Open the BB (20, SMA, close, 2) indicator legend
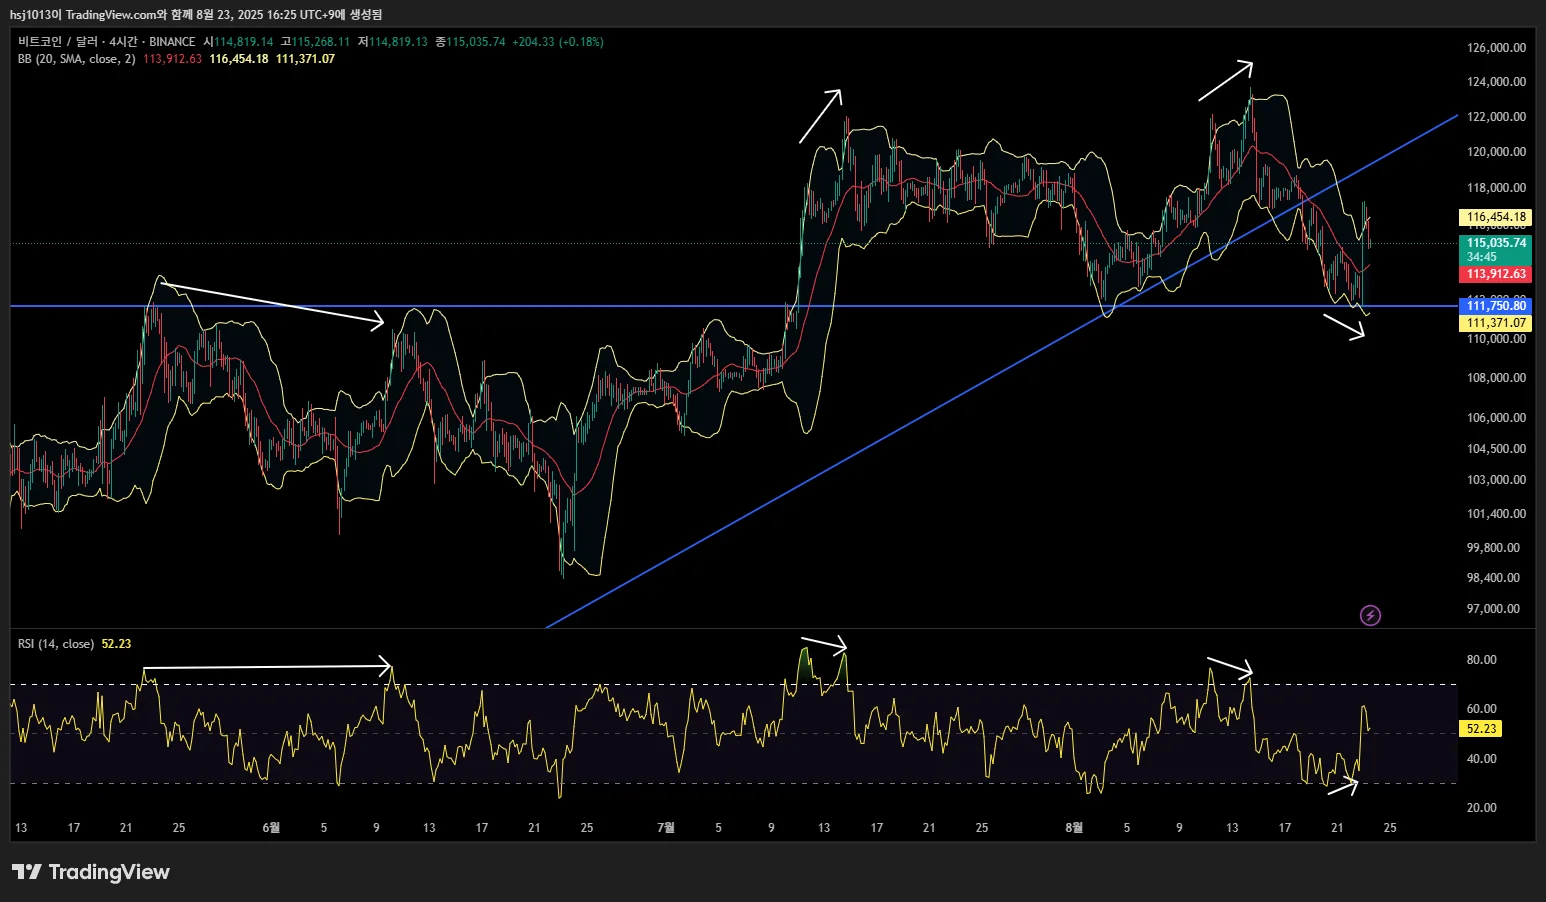Viewport: 1546px width, 902px height. click(x=76, y=59)
